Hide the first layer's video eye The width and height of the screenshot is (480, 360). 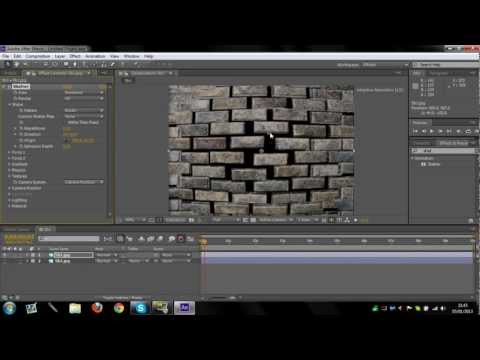coord(4,255)
